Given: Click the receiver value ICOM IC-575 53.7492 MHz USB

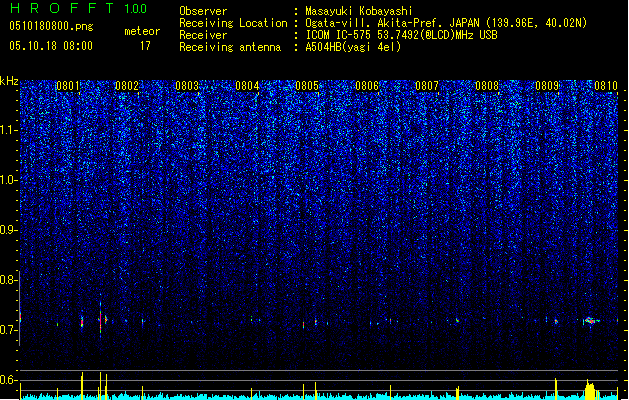Looking at the screenshot, I should (x=401, y=35).
